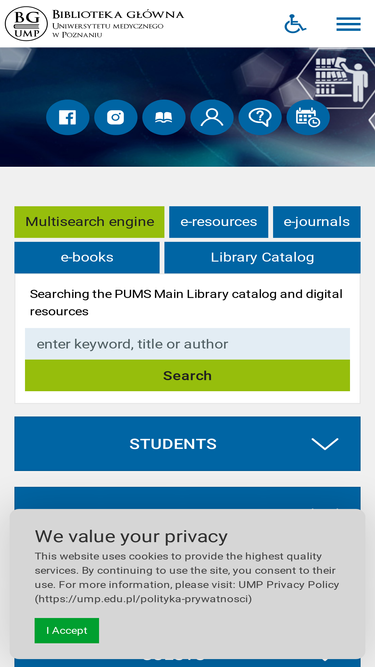The image size is (375, 667).
Task: Switch to the e-journals tab
Action: 317,222
